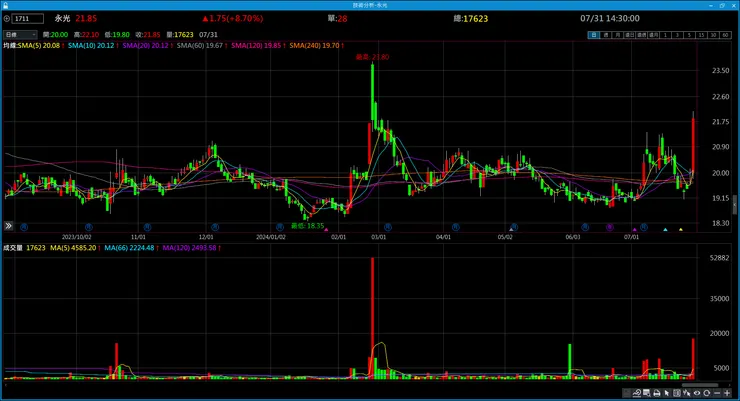Click the tall red volume bar near 03/01

(x=372, y=318)
